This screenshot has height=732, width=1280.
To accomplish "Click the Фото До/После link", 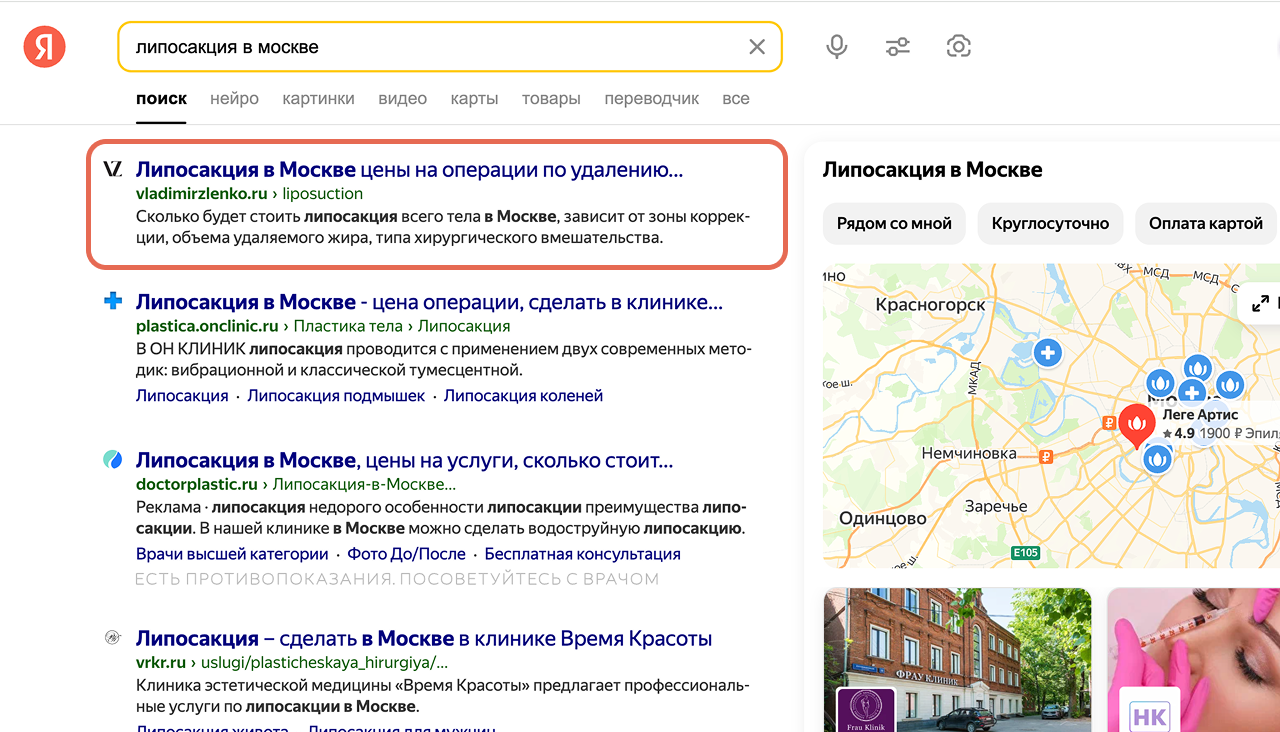I will [x=406, y=554].
